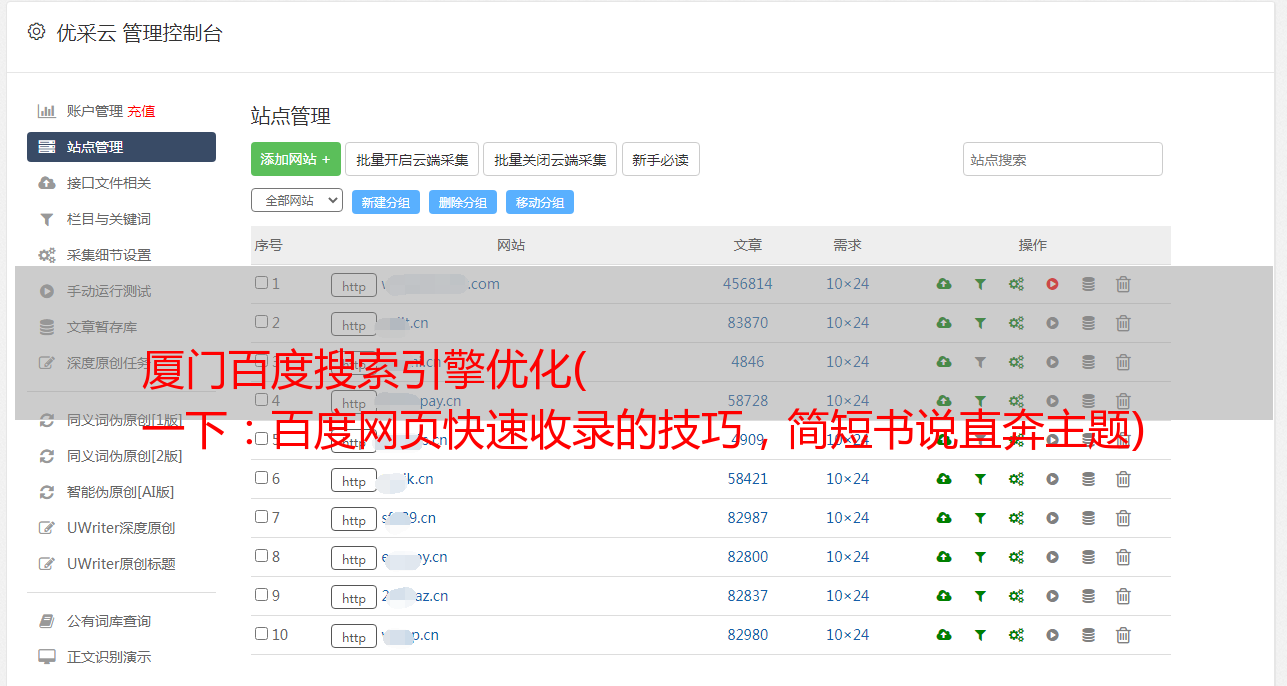Click cloud upload icon in row 10
Viewport: 1287px width, 686px height.
944,635
